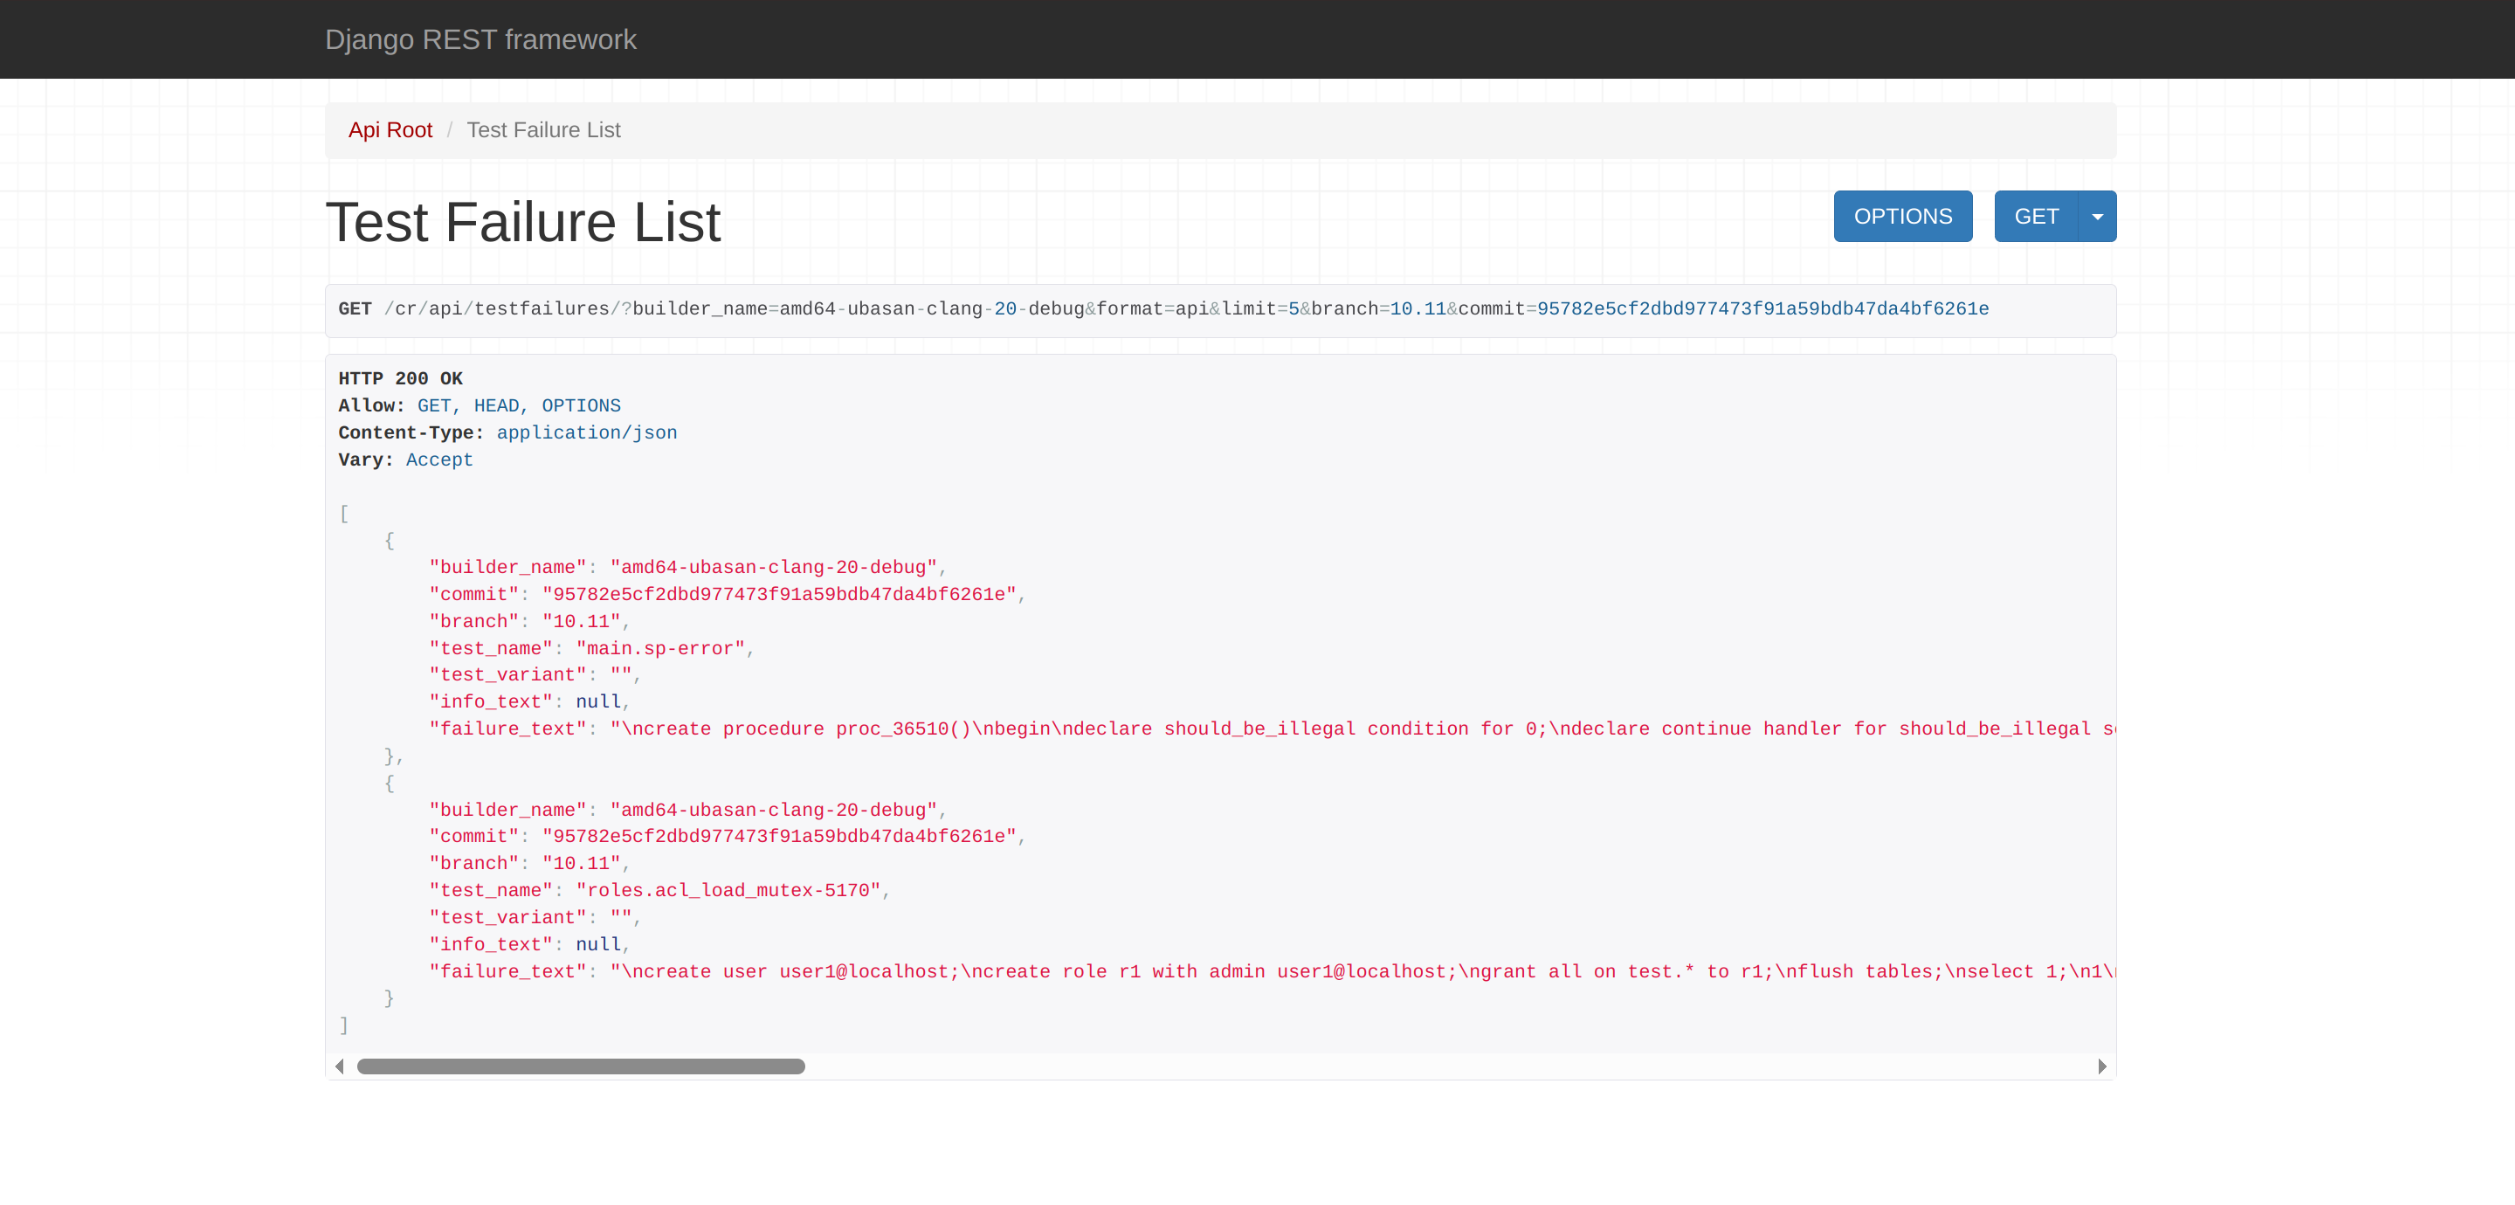
Task: Click the Allow header methods list
Action: (x=518, y=405)
